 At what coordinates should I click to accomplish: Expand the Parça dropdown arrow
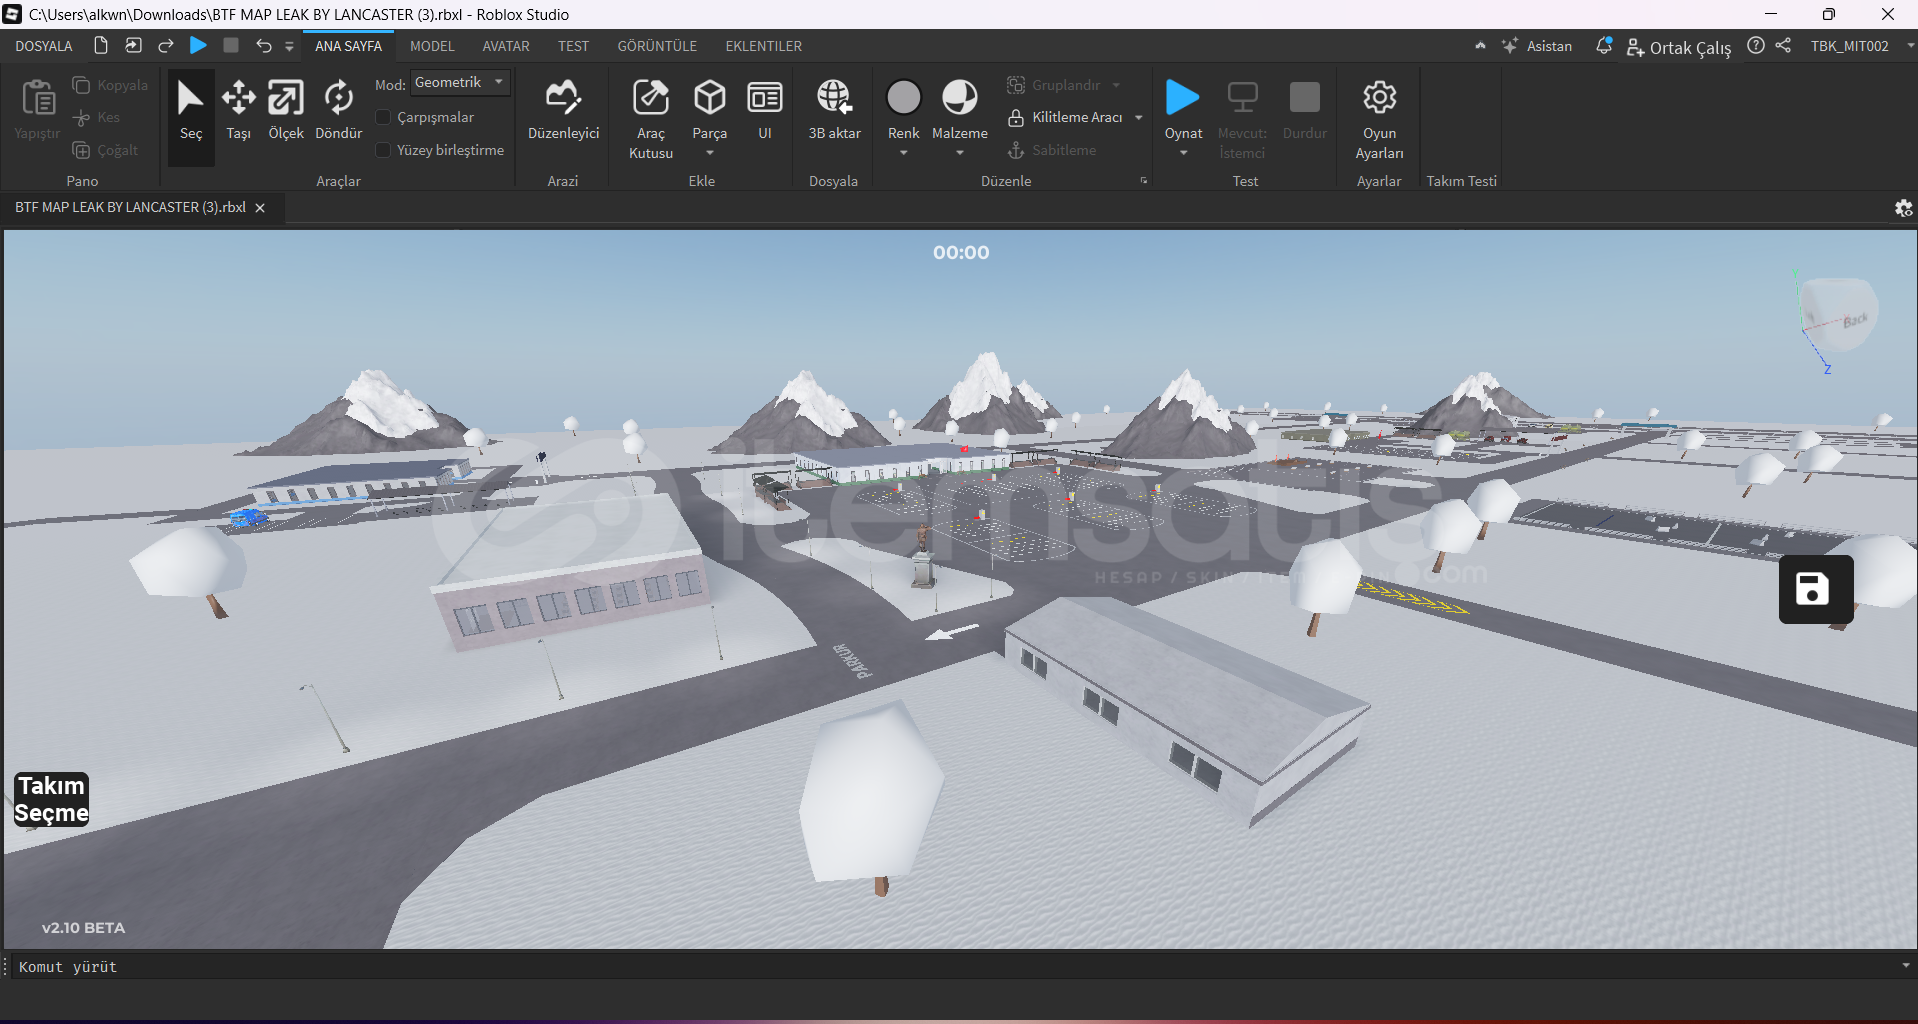tap(710, 153)
